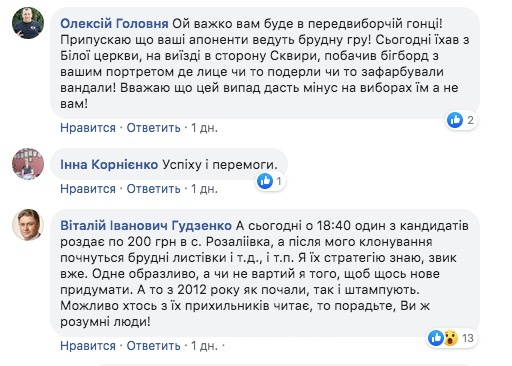Open Віталій Іванович Гудзенко's avatar photo
The width and height of the screenshot is (512, 366).
pyautogui.click(x=28, y=225)
